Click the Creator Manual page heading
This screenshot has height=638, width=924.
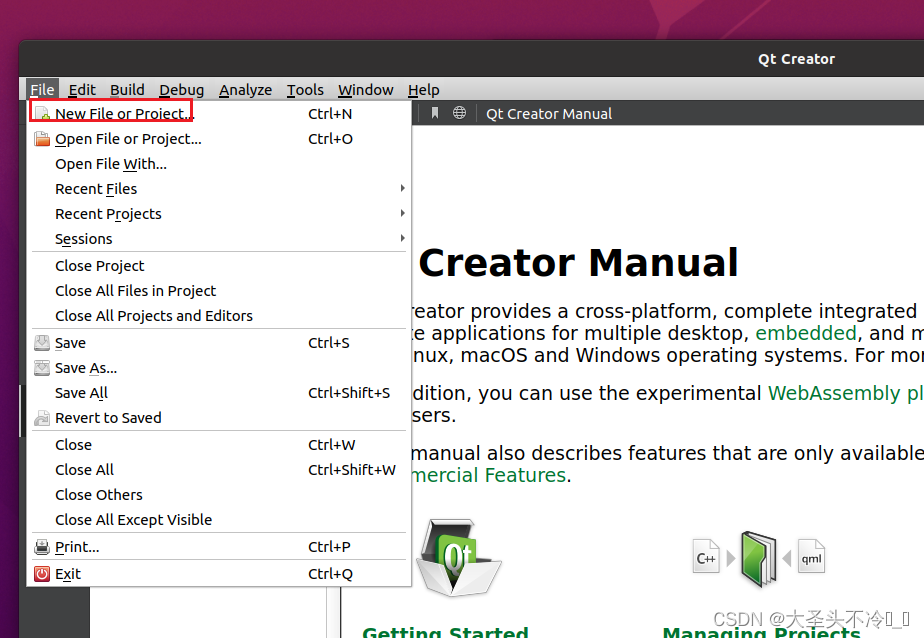pyautogui.click(x=578, y=262)
